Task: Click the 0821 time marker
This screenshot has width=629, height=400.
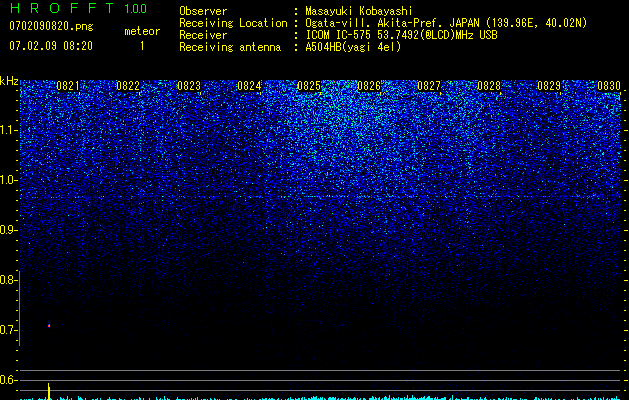Action: 68,86
